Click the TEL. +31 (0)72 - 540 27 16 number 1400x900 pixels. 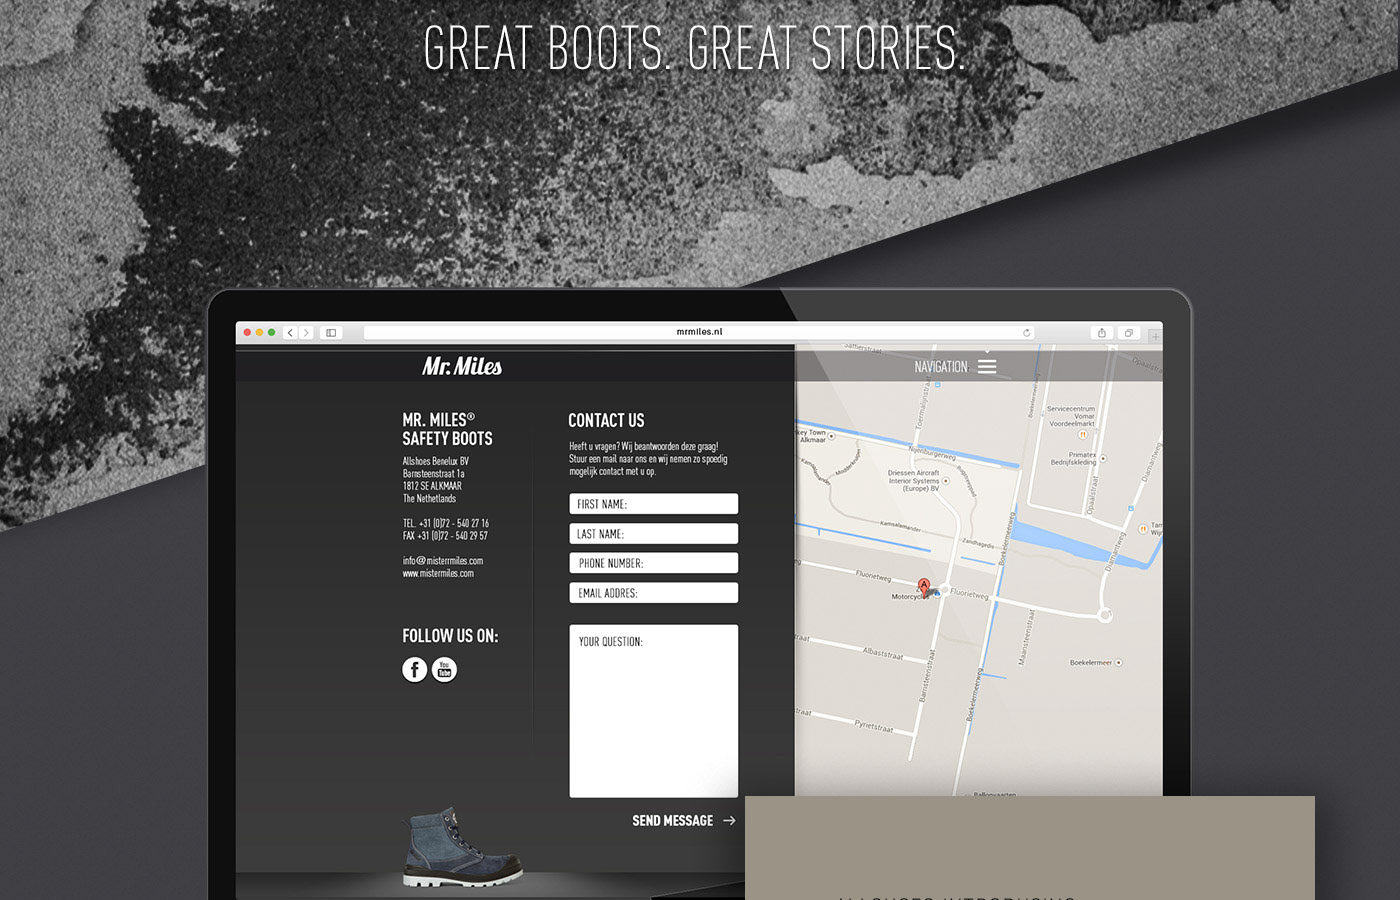tap(446, 523)
